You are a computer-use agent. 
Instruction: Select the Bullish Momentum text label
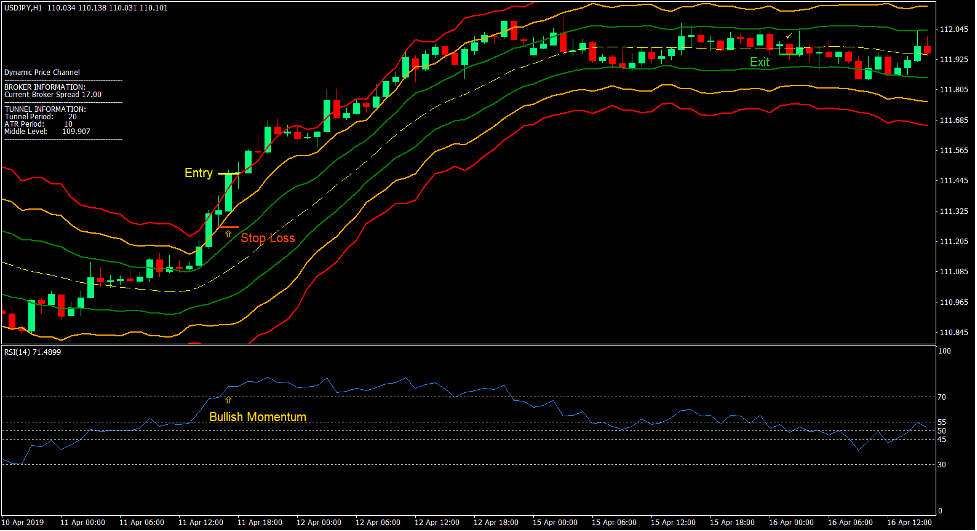[x=257, y=416]
